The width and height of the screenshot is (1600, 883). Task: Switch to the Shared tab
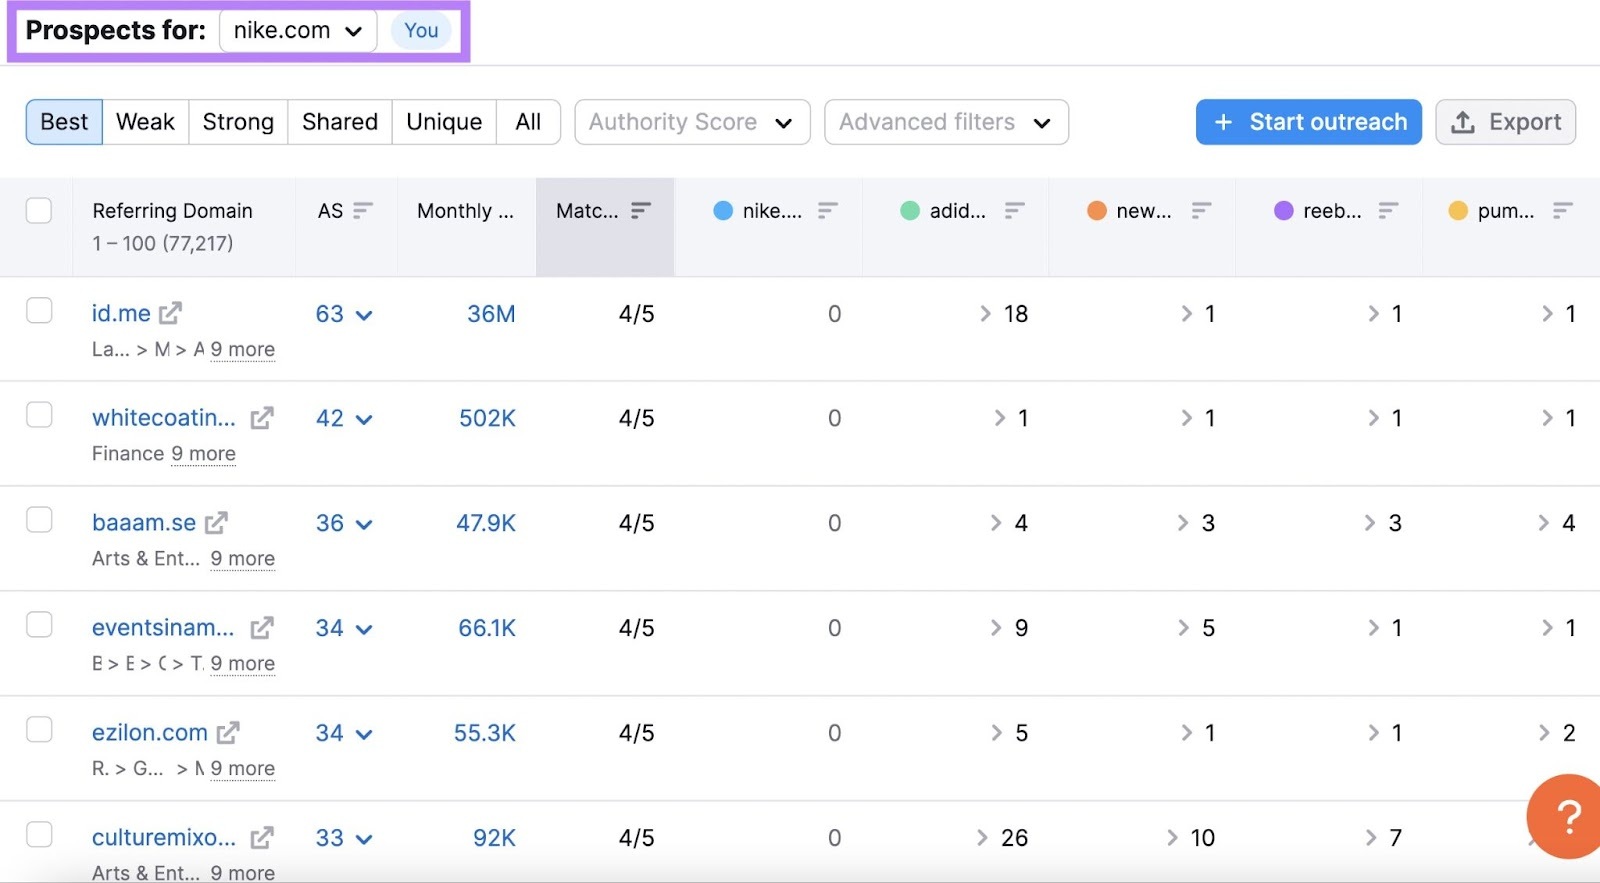tap(340, 122)
